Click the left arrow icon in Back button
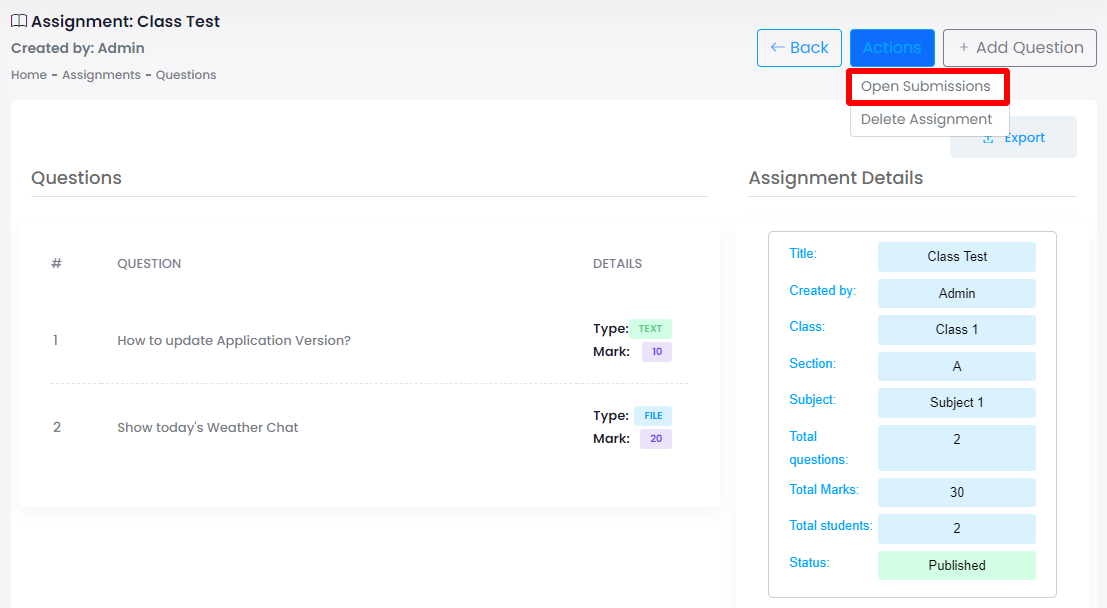 (x=777, y=47)
